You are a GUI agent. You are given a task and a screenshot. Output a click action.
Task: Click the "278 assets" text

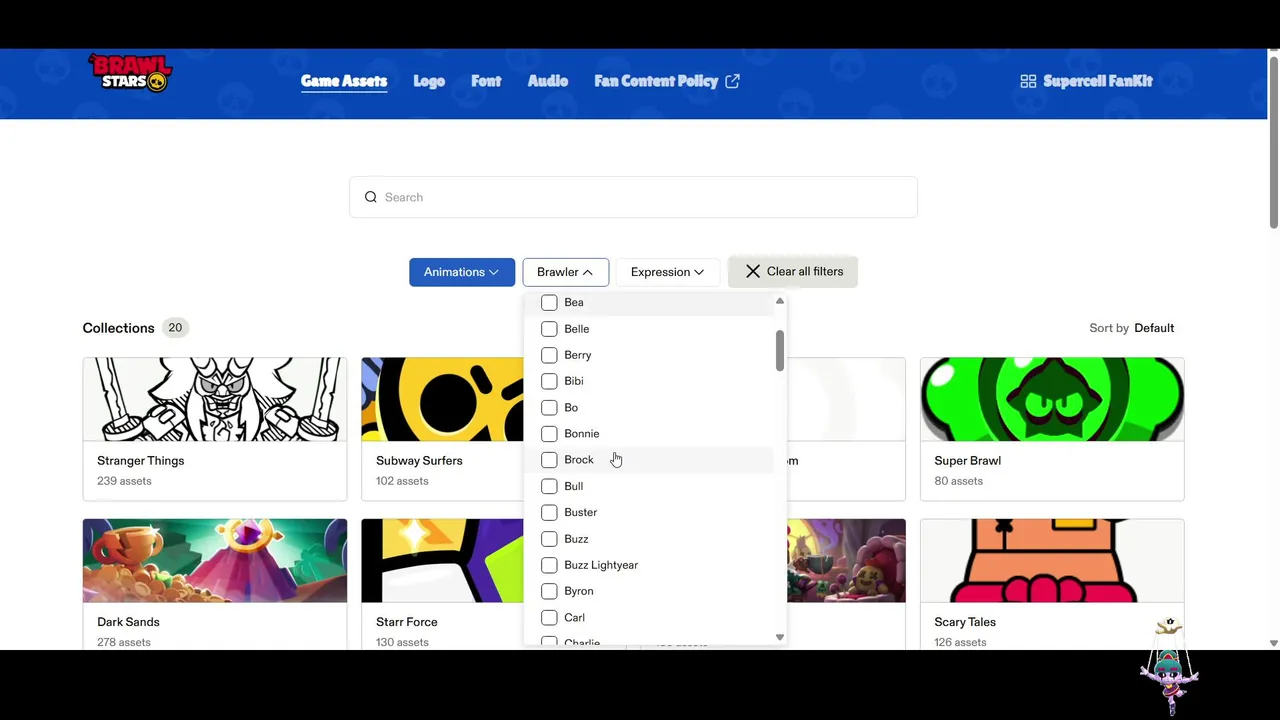(x=124, y=642)
